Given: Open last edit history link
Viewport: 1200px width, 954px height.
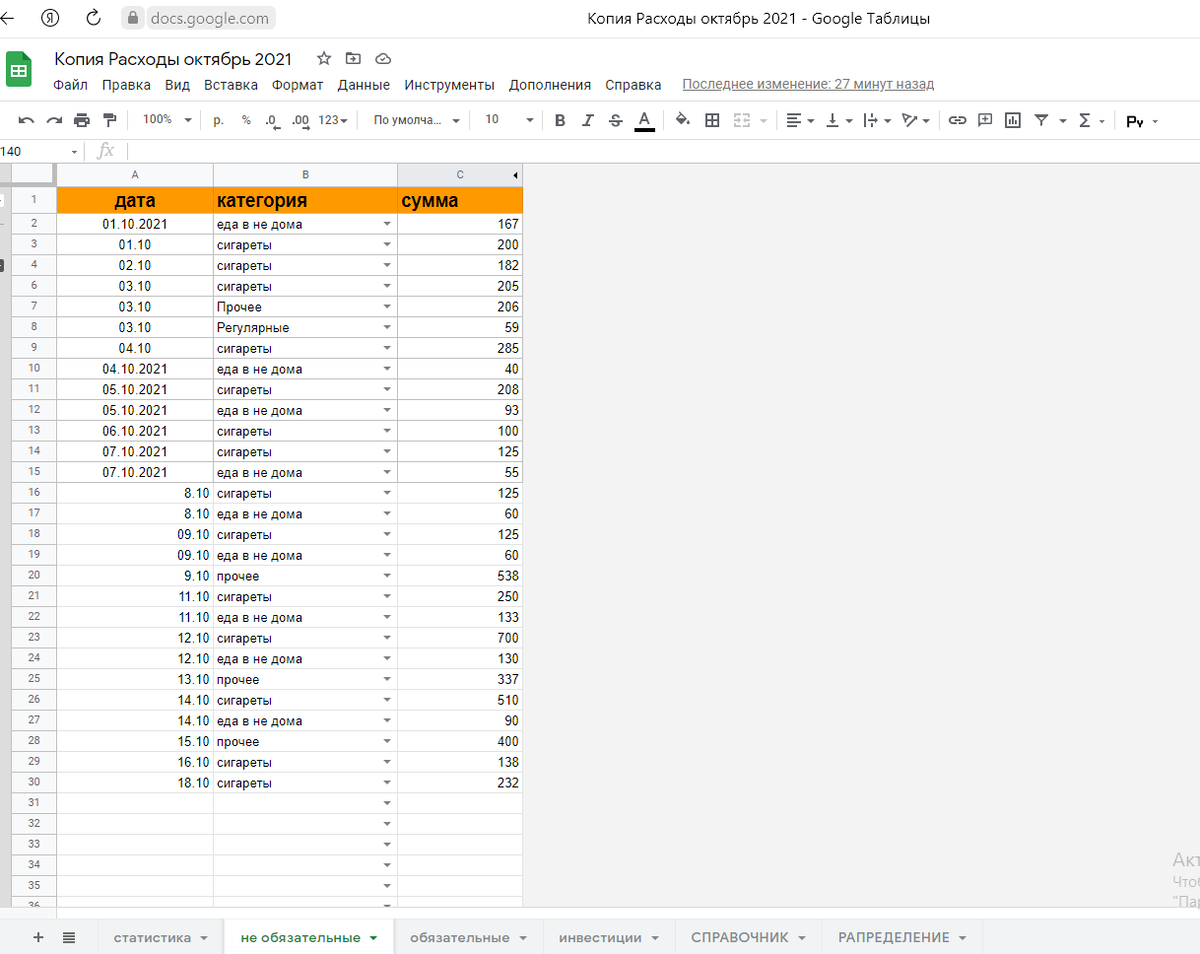Looking at the screenshot, I should coord(808,85).
